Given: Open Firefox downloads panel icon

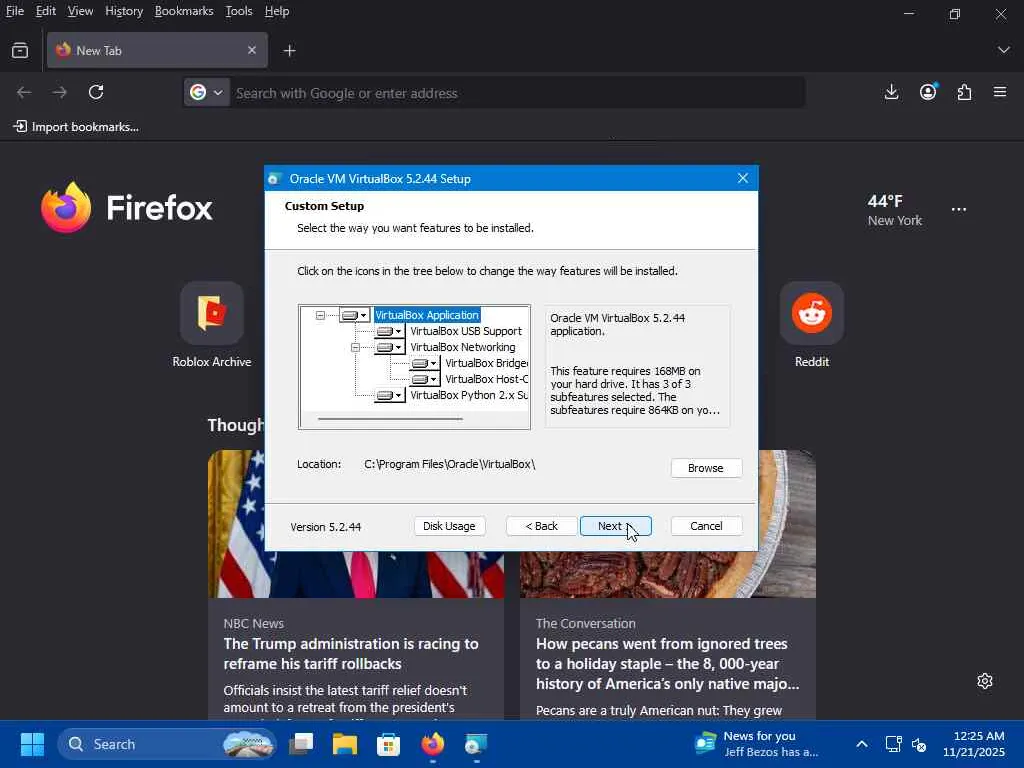Looking at the screenshot, I should [x=891, y=93].
